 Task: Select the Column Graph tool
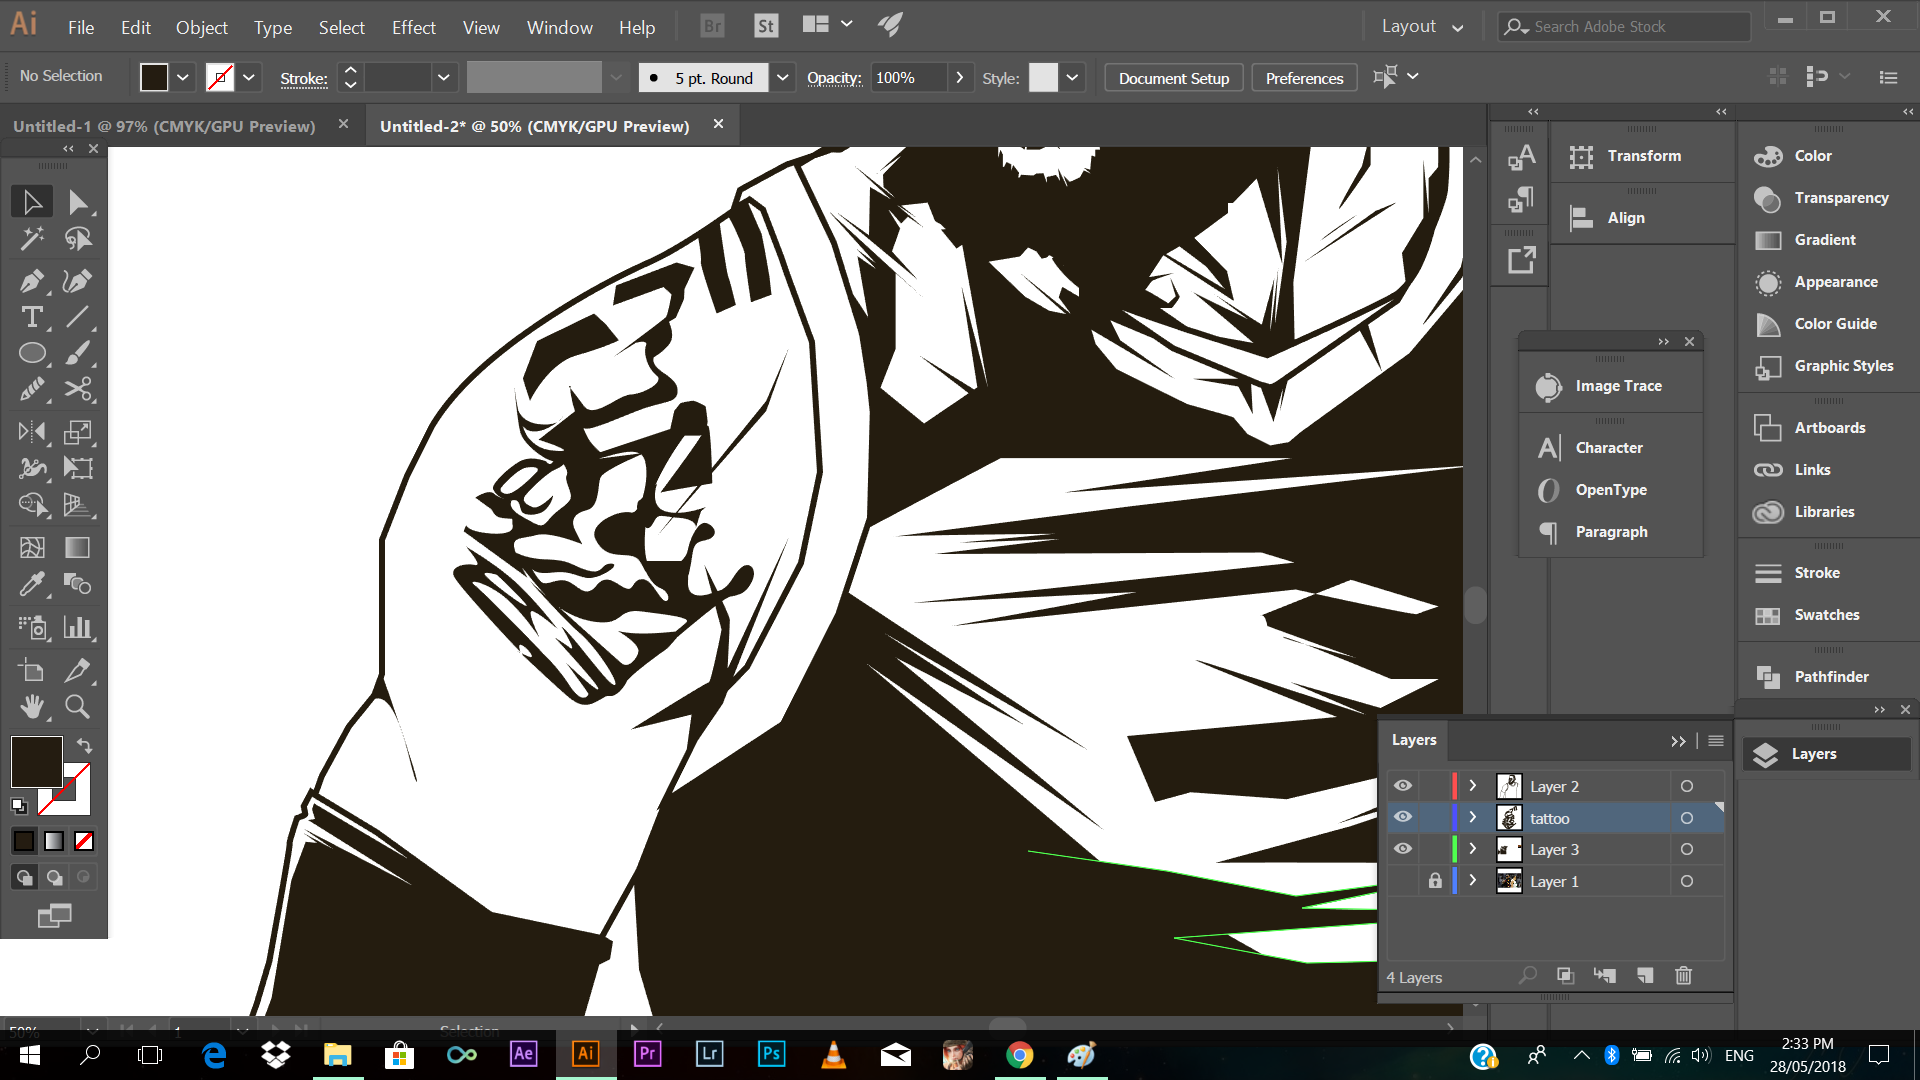[78, 627]
